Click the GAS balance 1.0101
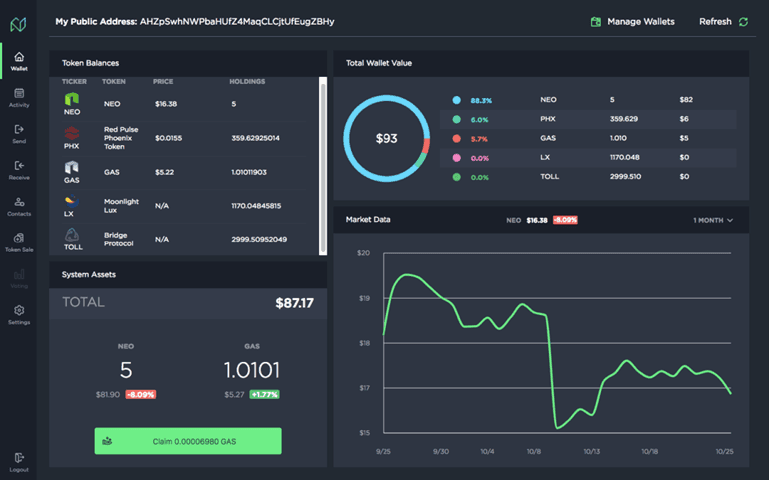The image size is (769, 480). (x=252, y=370)
